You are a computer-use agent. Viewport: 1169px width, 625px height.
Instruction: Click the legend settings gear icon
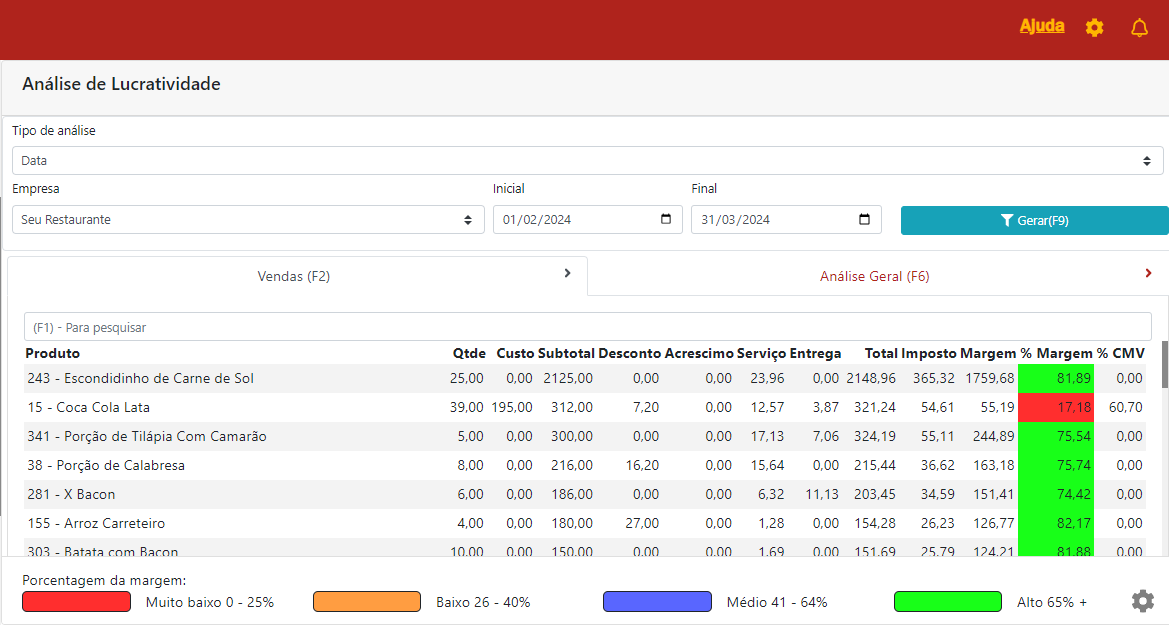pos(1143,601)
